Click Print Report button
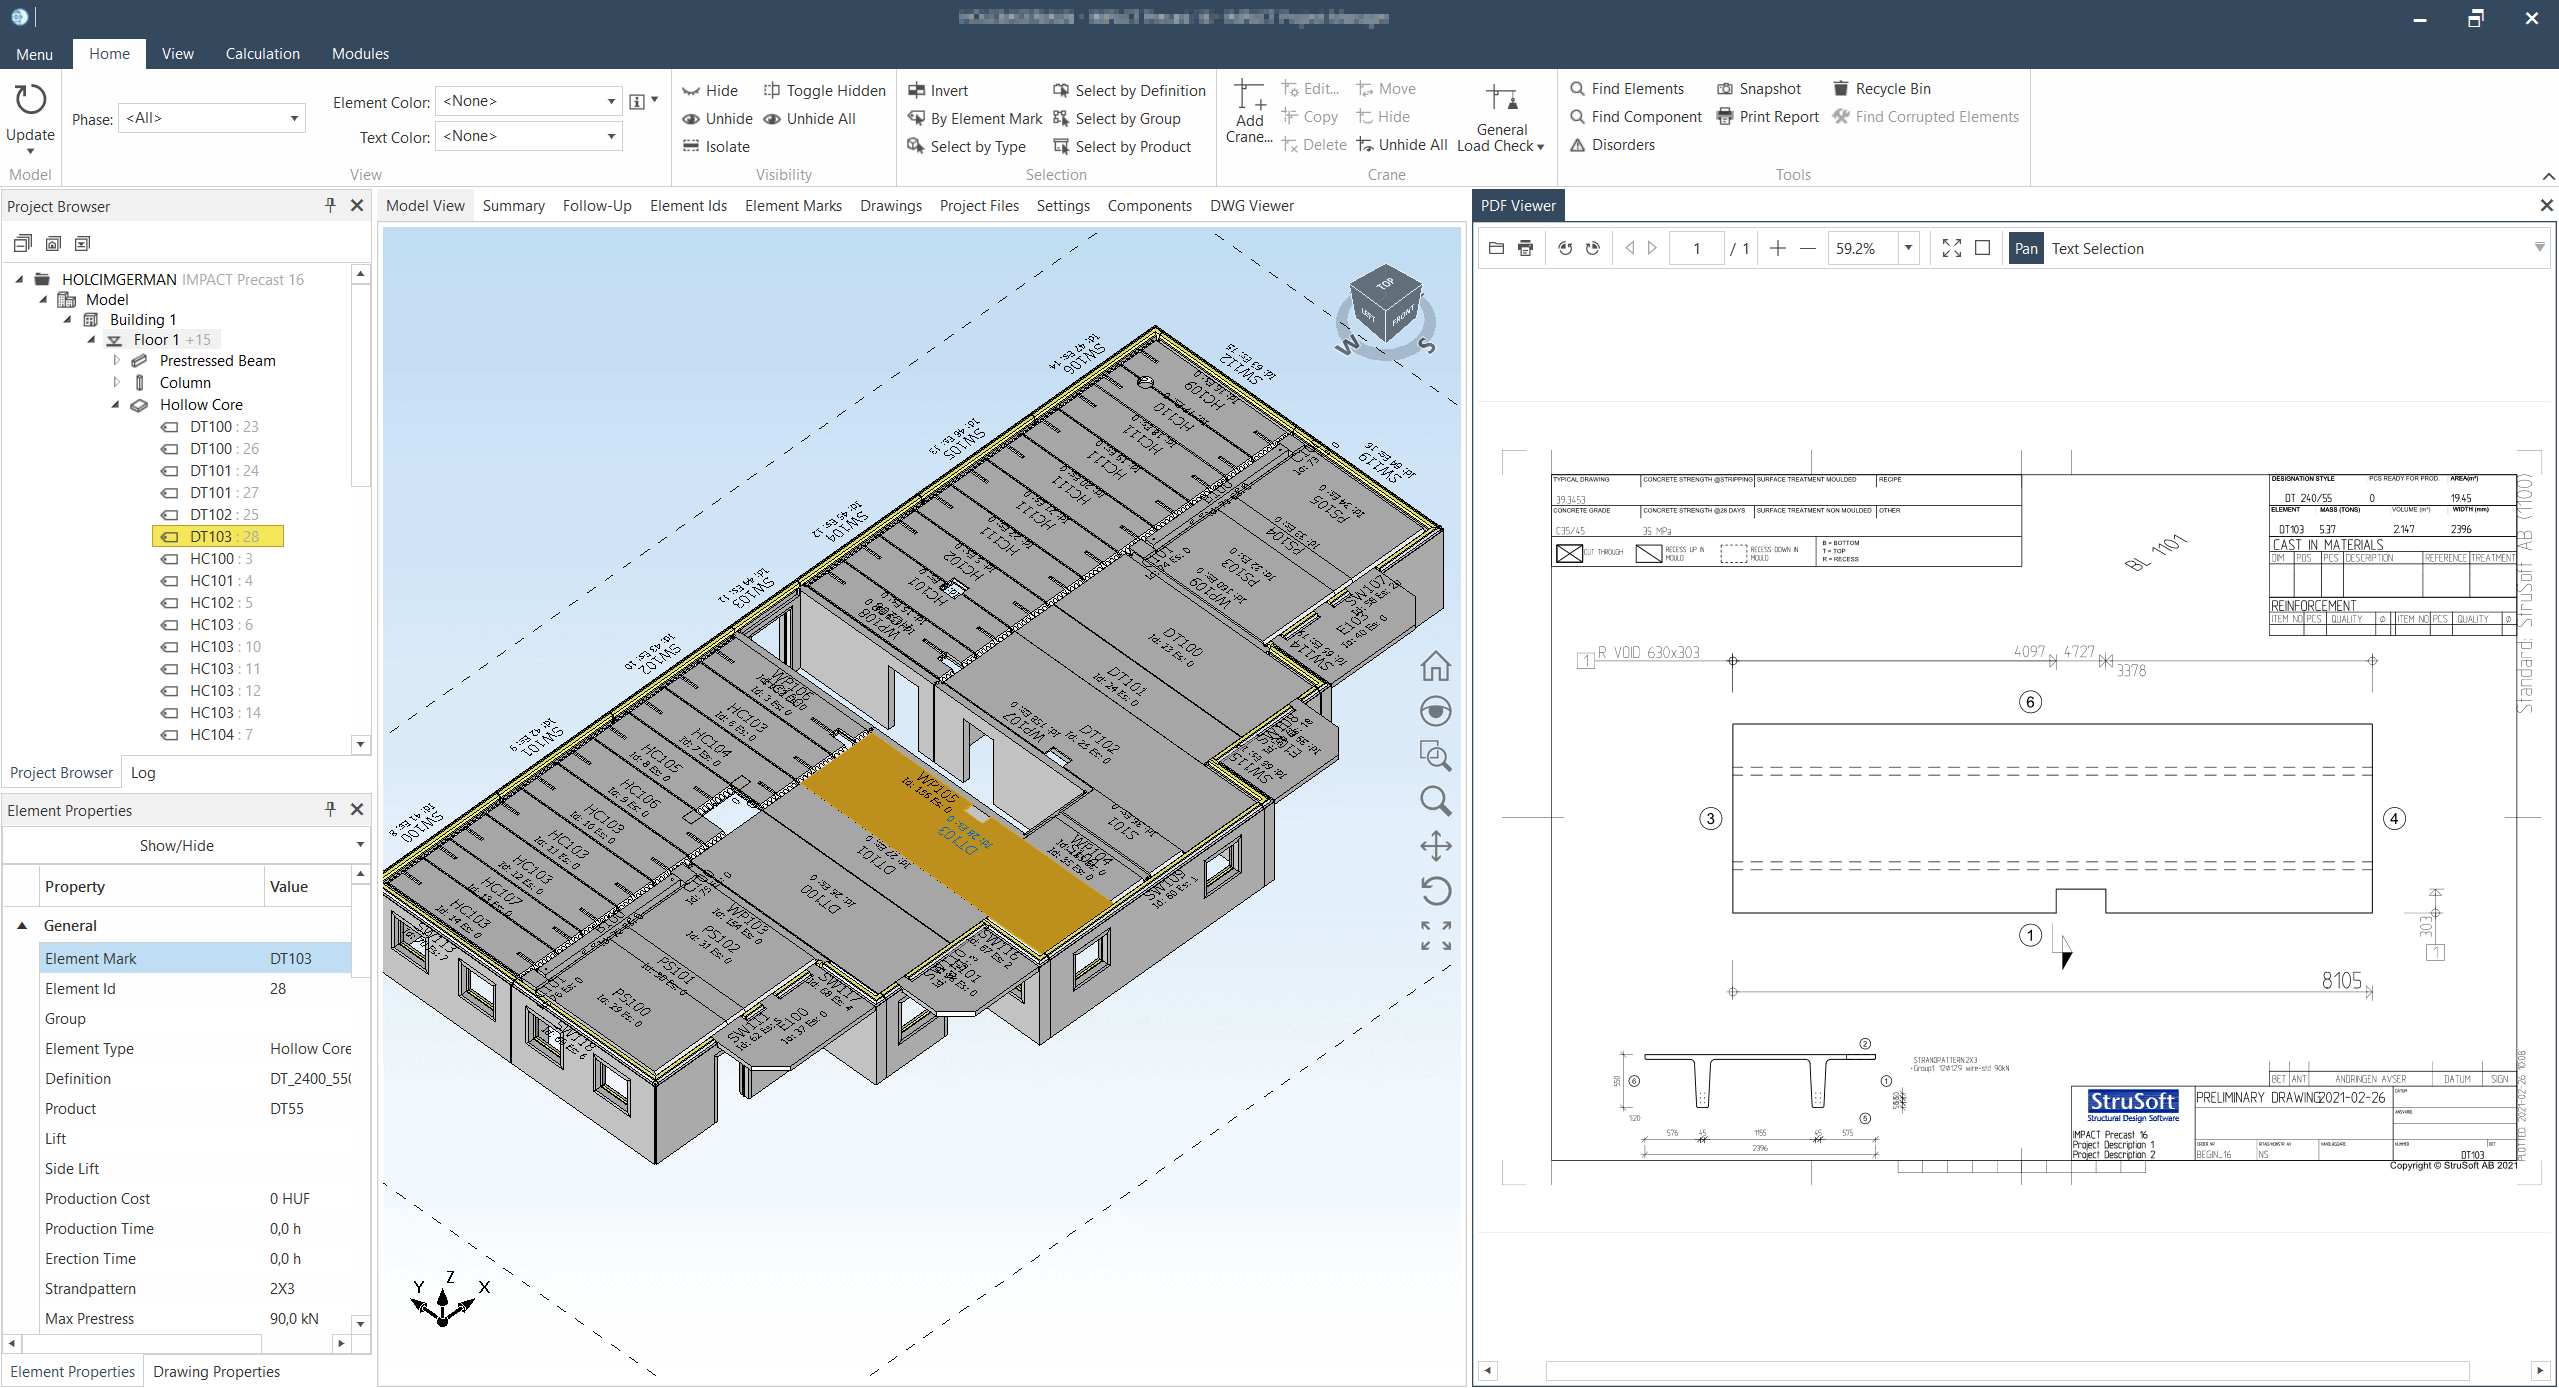Viewport: 2559px width, 1388px height. coord(1768,117)
